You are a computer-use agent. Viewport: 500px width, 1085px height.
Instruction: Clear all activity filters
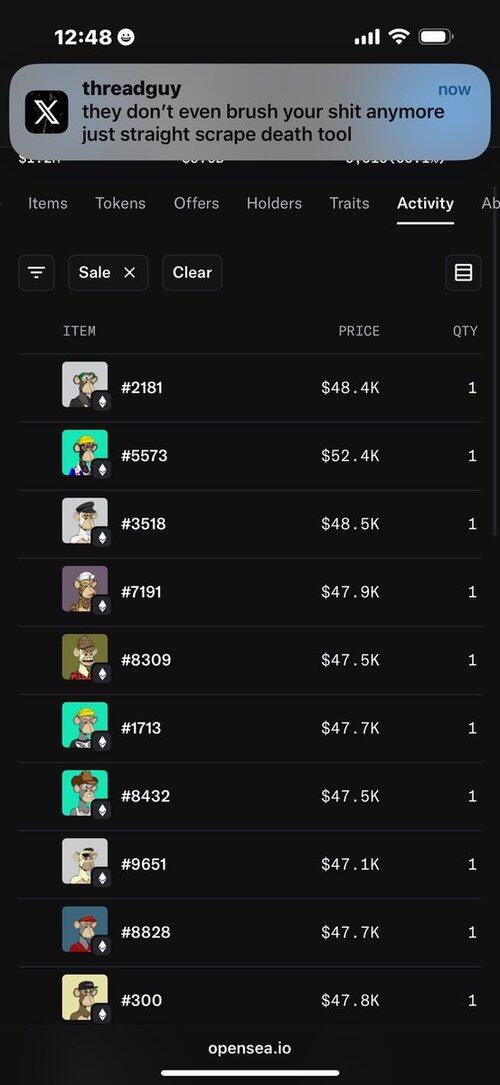[x=192, y=273]
